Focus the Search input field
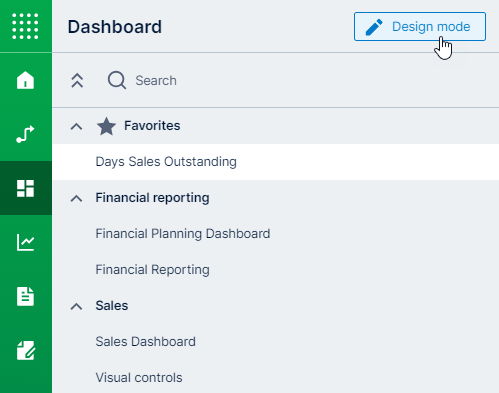 (300, 81)
